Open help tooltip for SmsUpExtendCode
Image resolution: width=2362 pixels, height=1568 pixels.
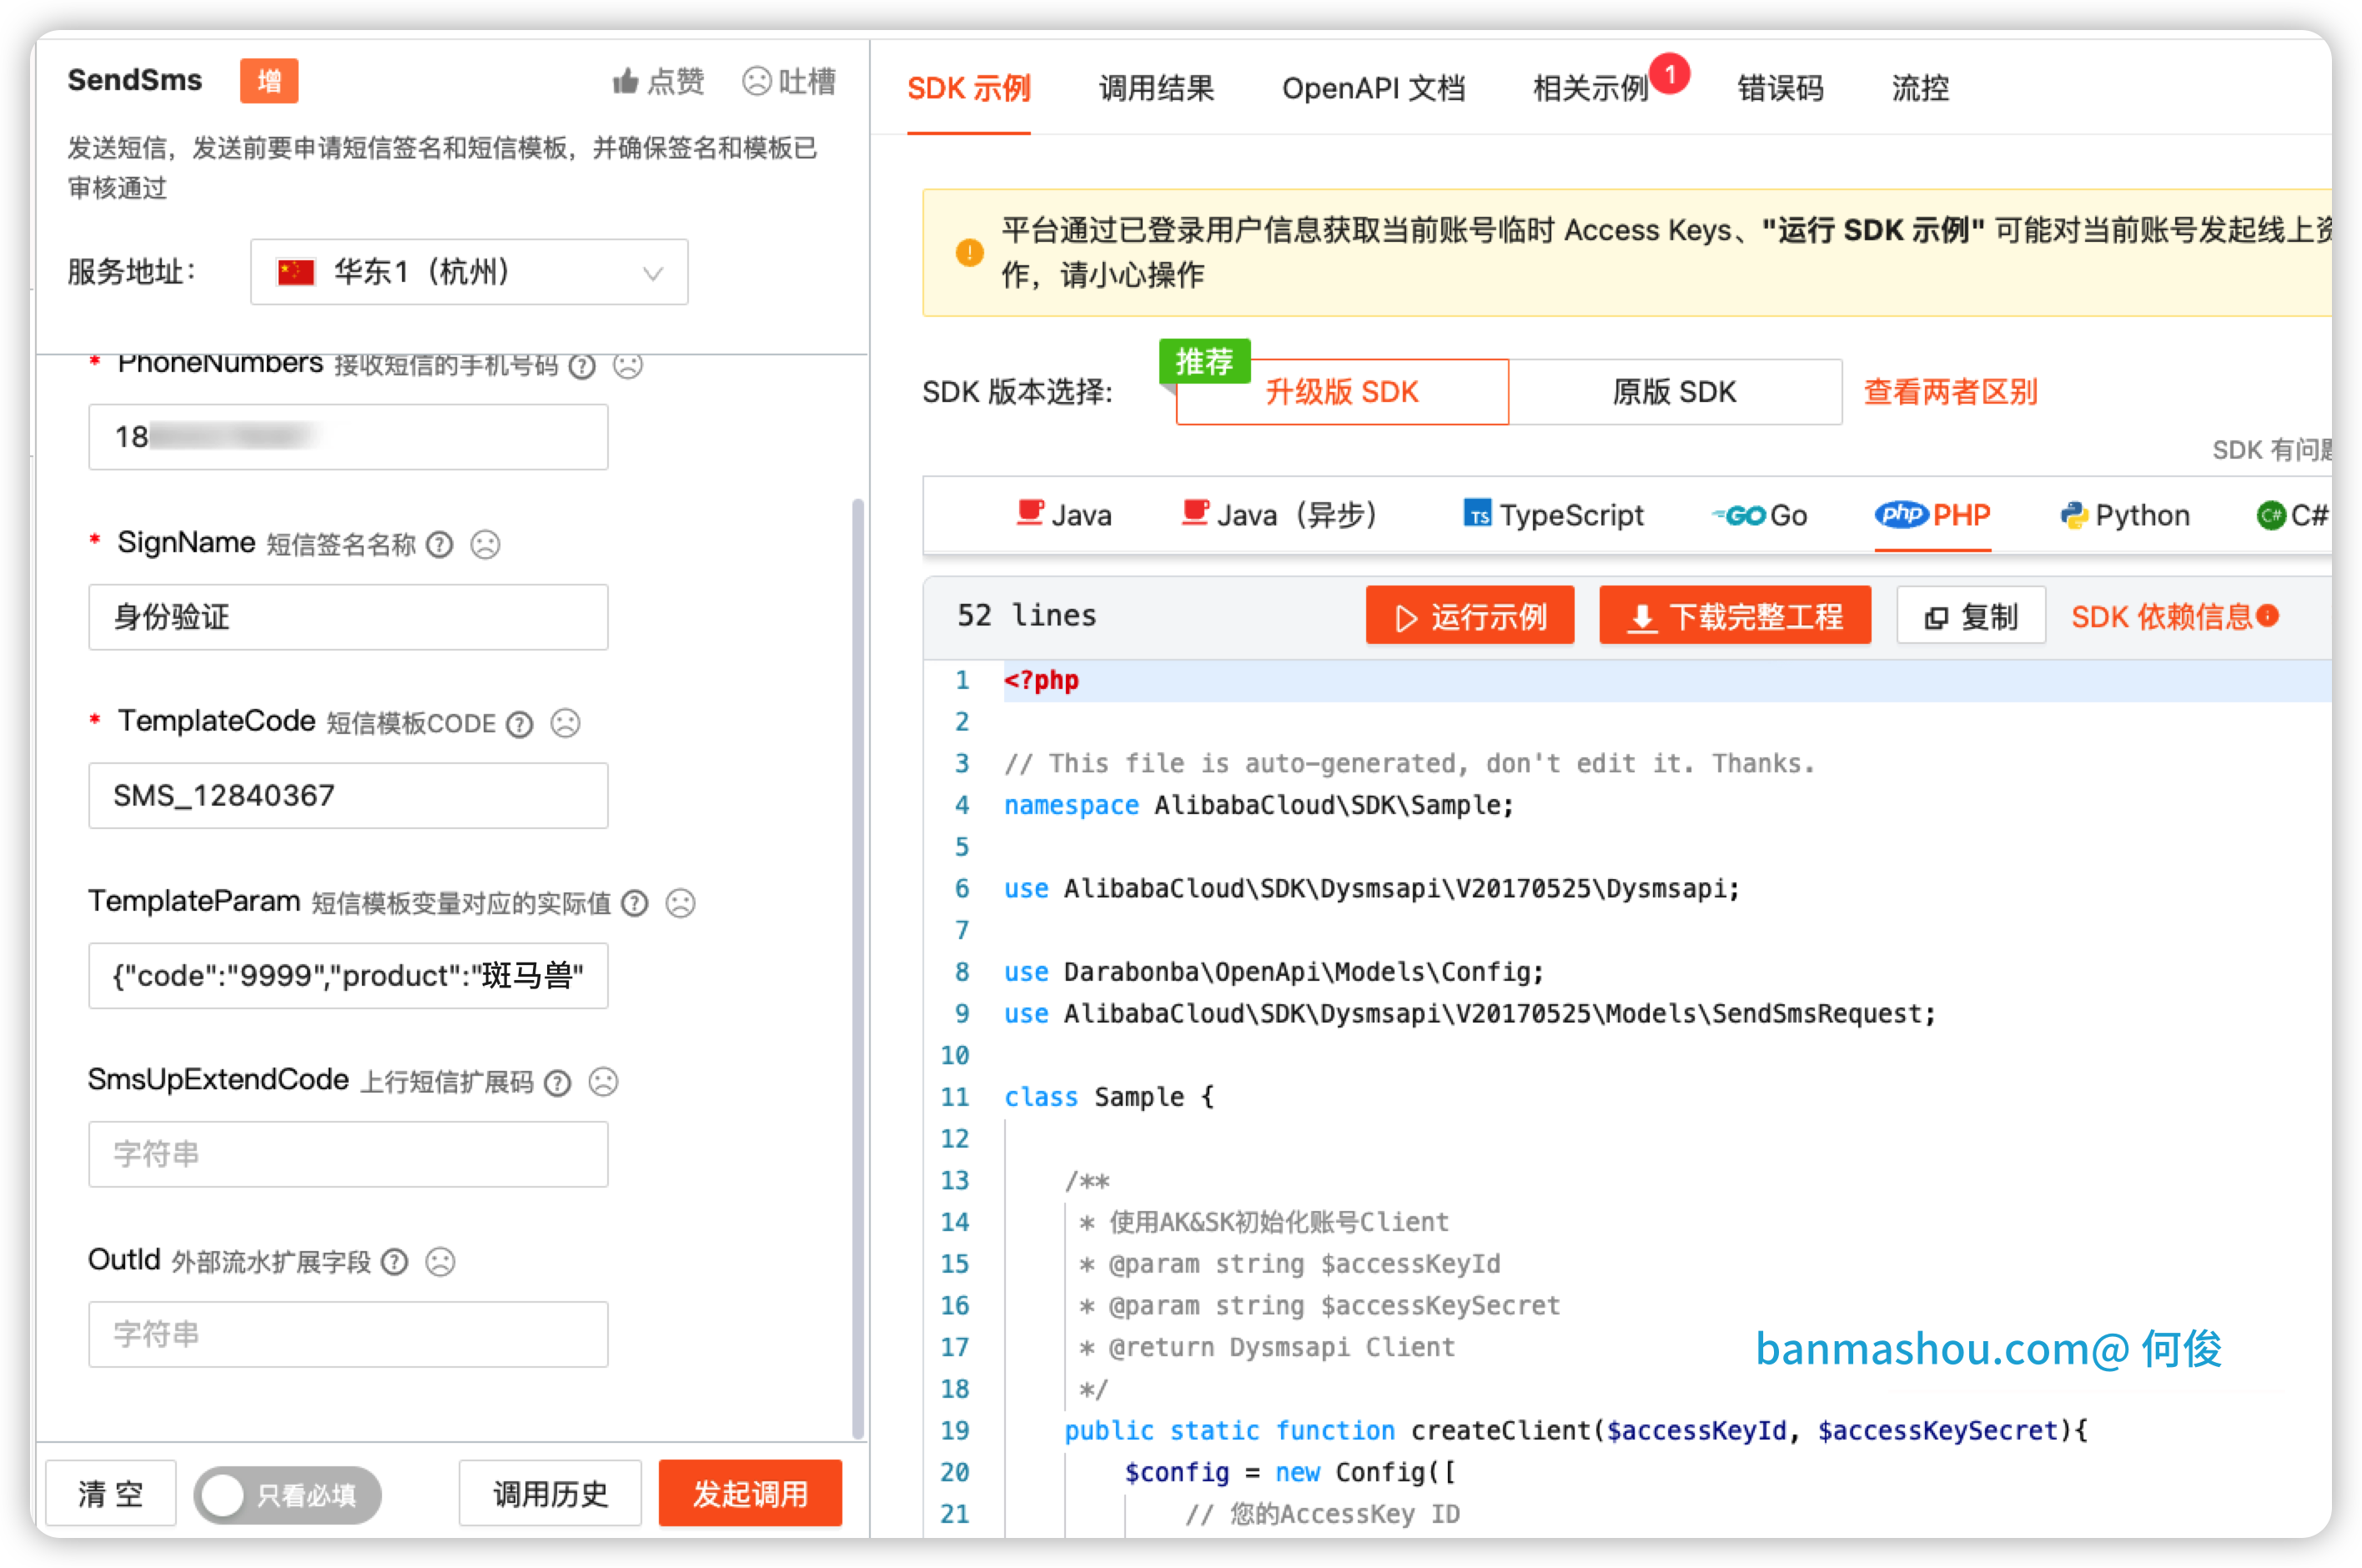pyautogui.click(x=557, y=1083)
